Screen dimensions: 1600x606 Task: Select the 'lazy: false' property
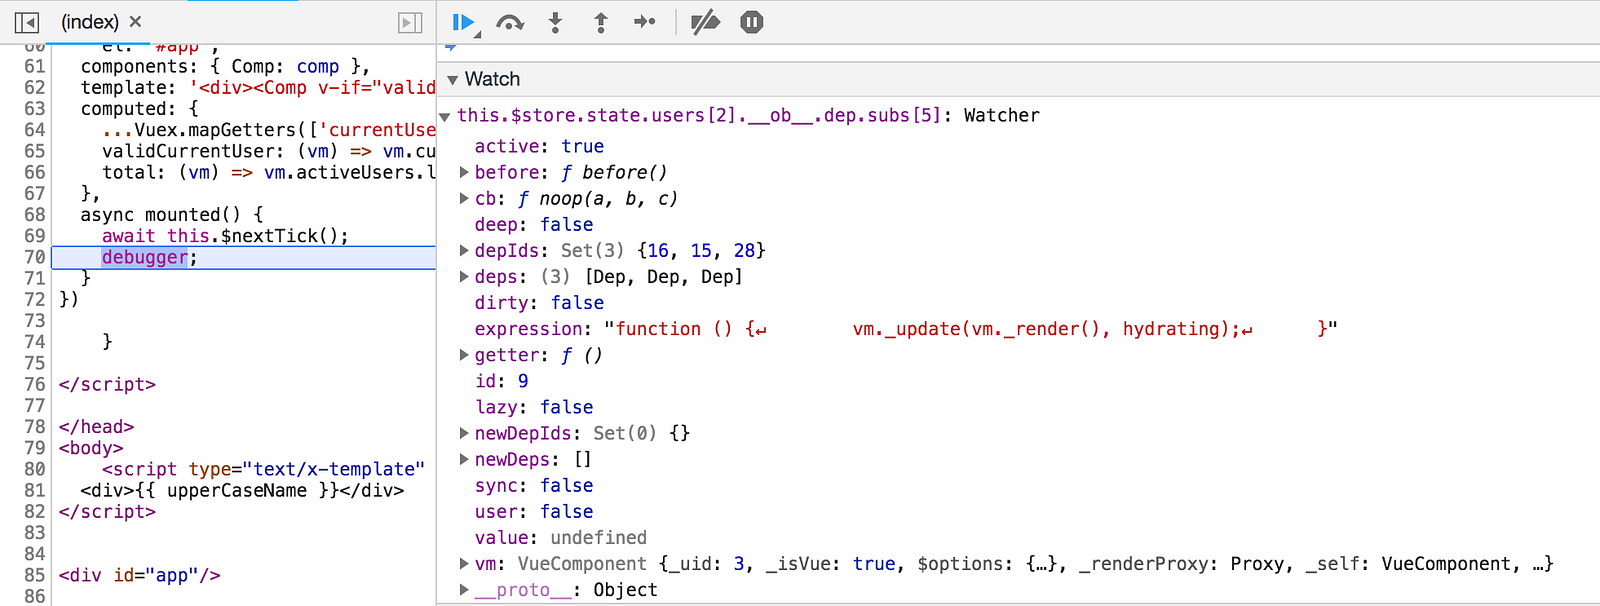534,407
